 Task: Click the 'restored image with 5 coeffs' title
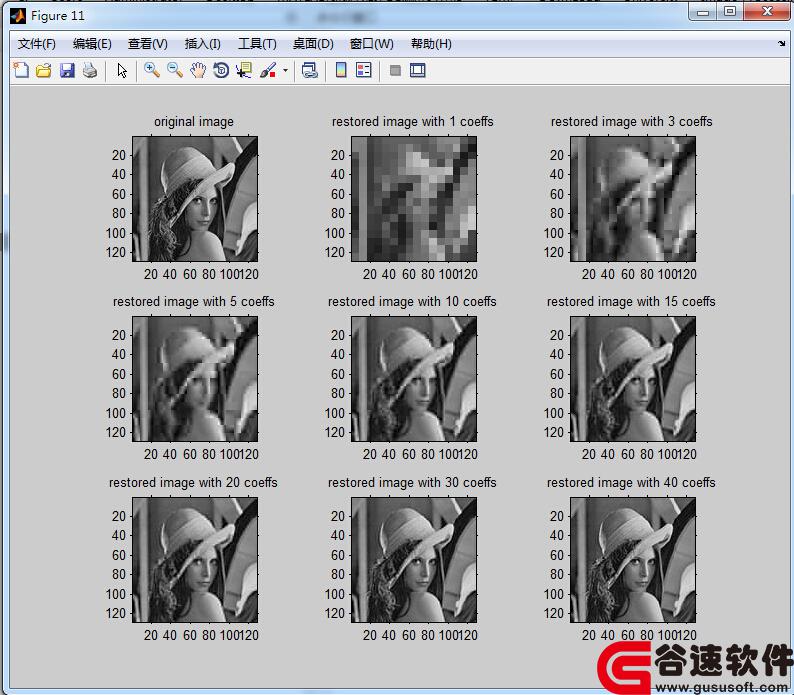(193, 301)
